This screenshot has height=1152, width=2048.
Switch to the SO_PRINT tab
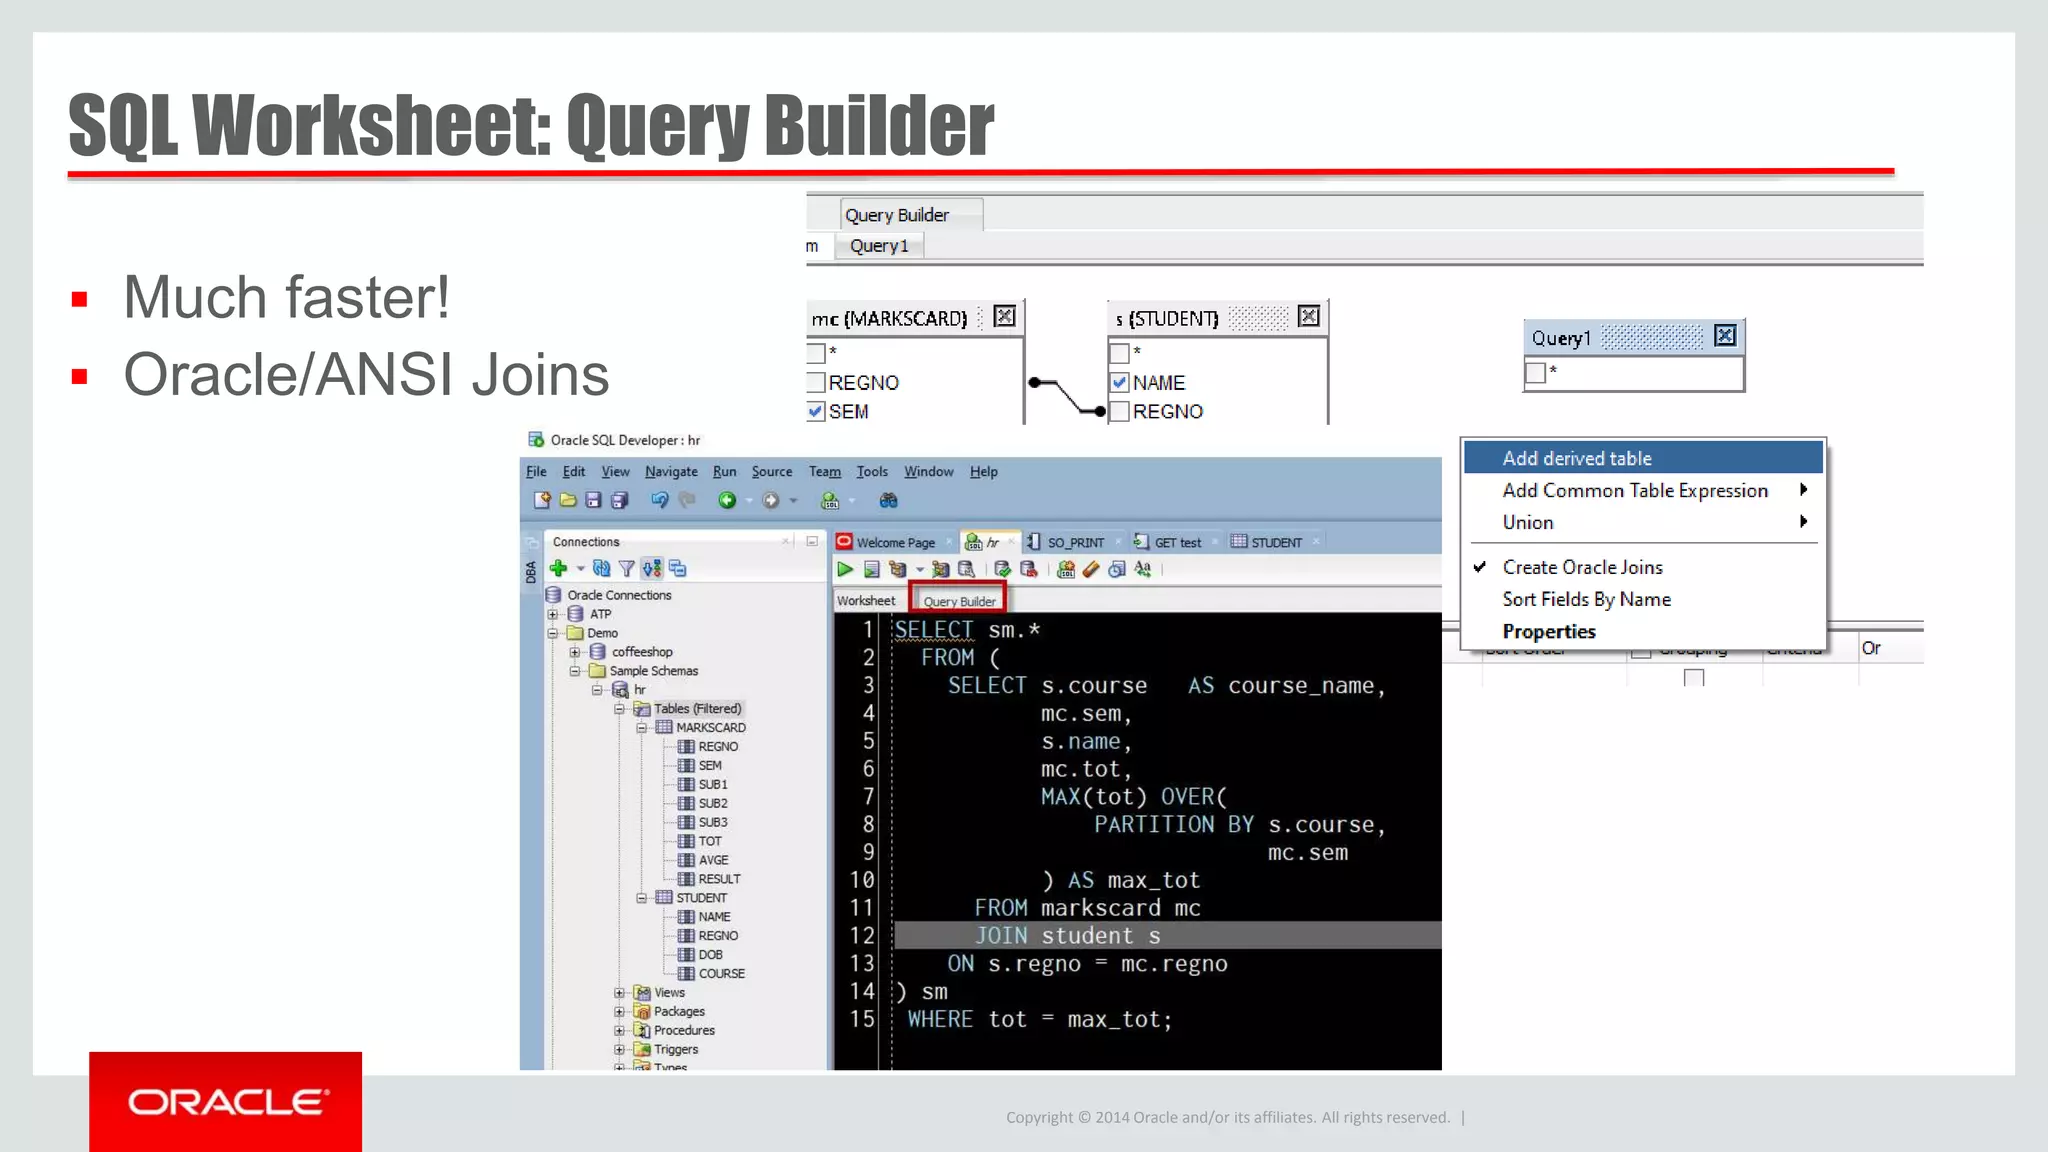click(1075, 542)
